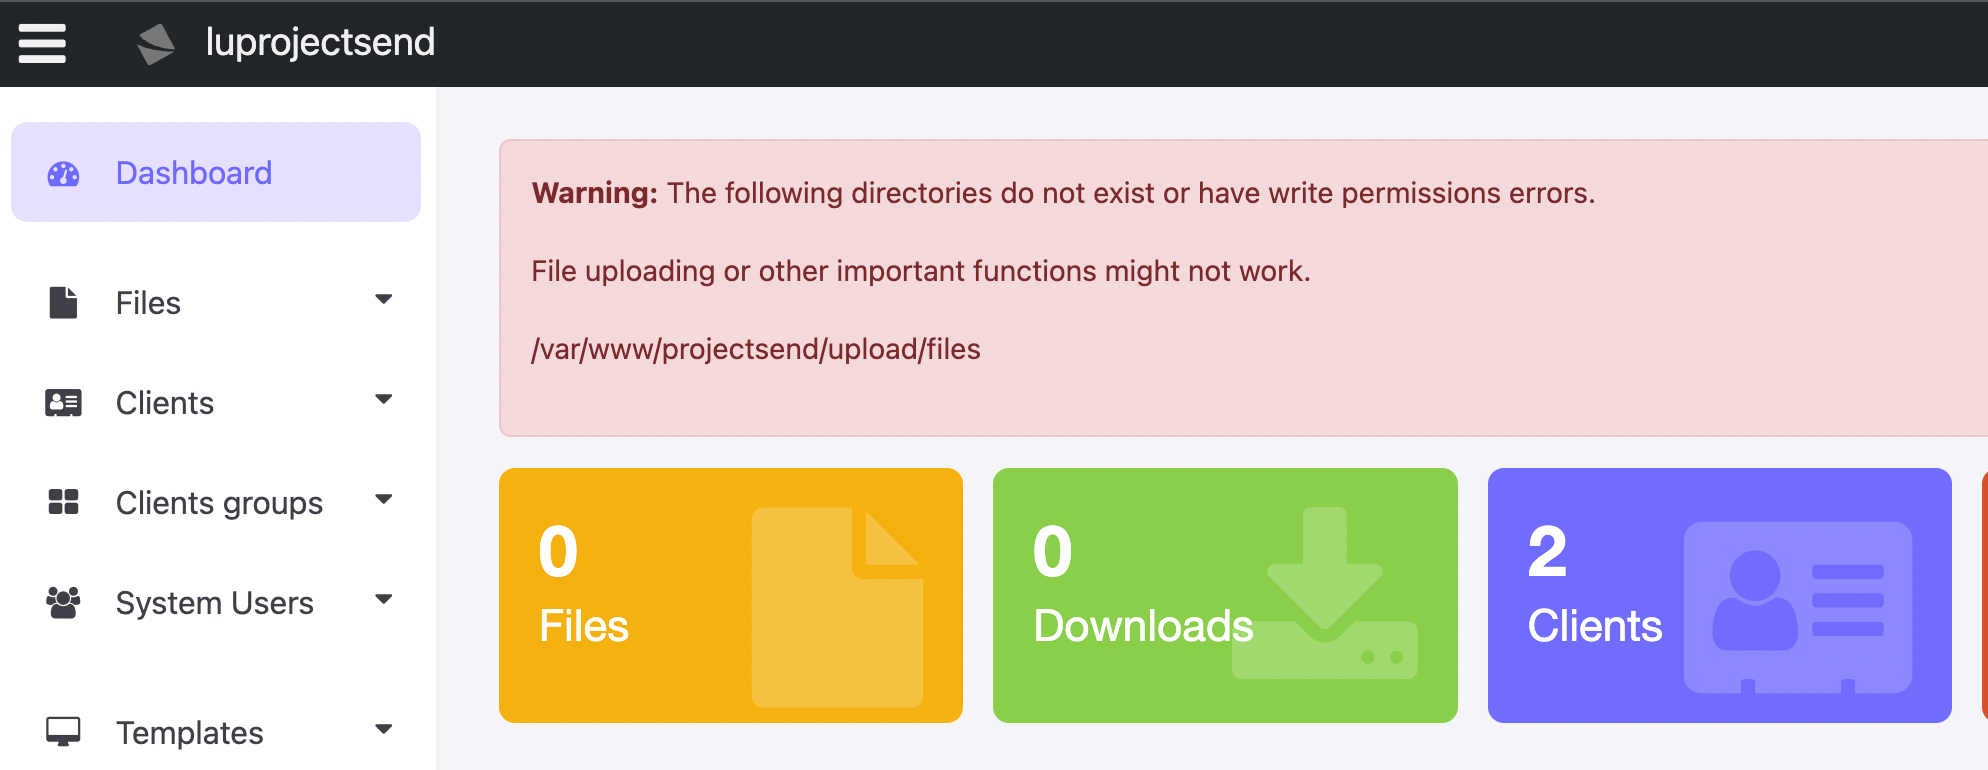Viewport: 1988px width, 770px height.
Task: Collapse the Templates submenu chevron
Action: pos(384,729)
